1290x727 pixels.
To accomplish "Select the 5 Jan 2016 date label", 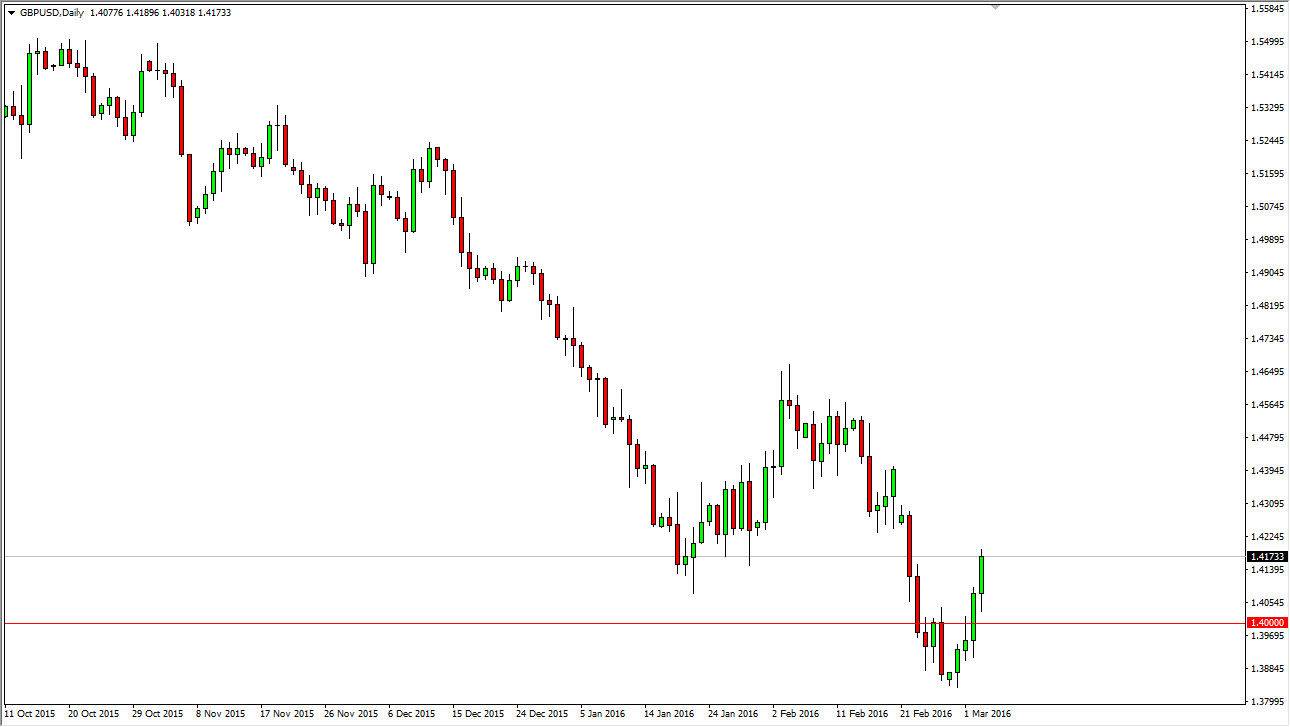I will [601, 715].
